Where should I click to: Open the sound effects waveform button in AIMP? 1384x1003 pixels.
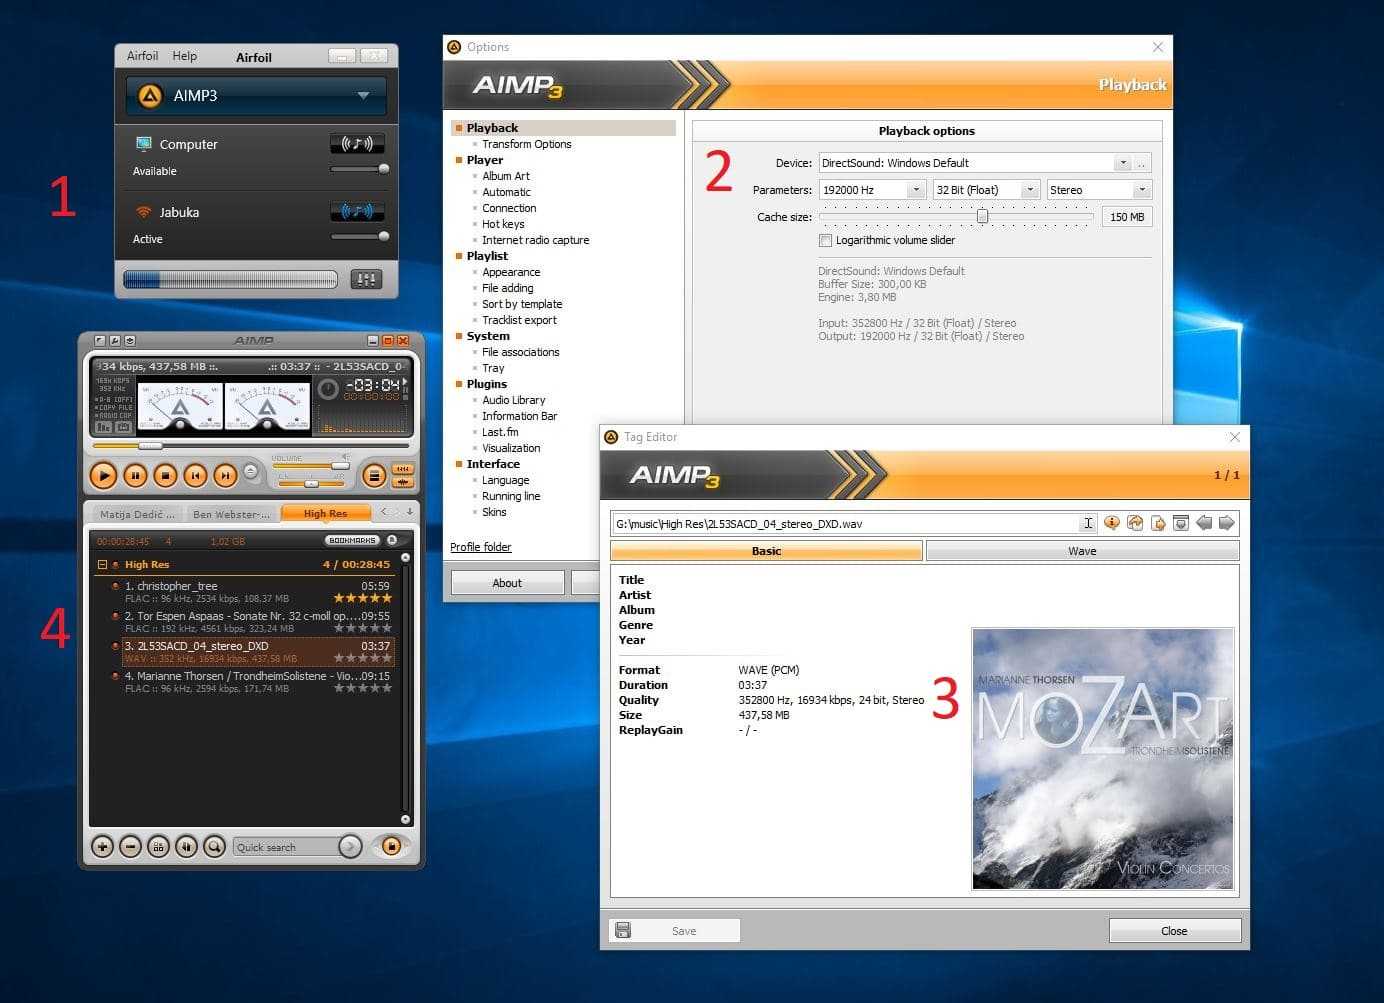click(402, 482)
